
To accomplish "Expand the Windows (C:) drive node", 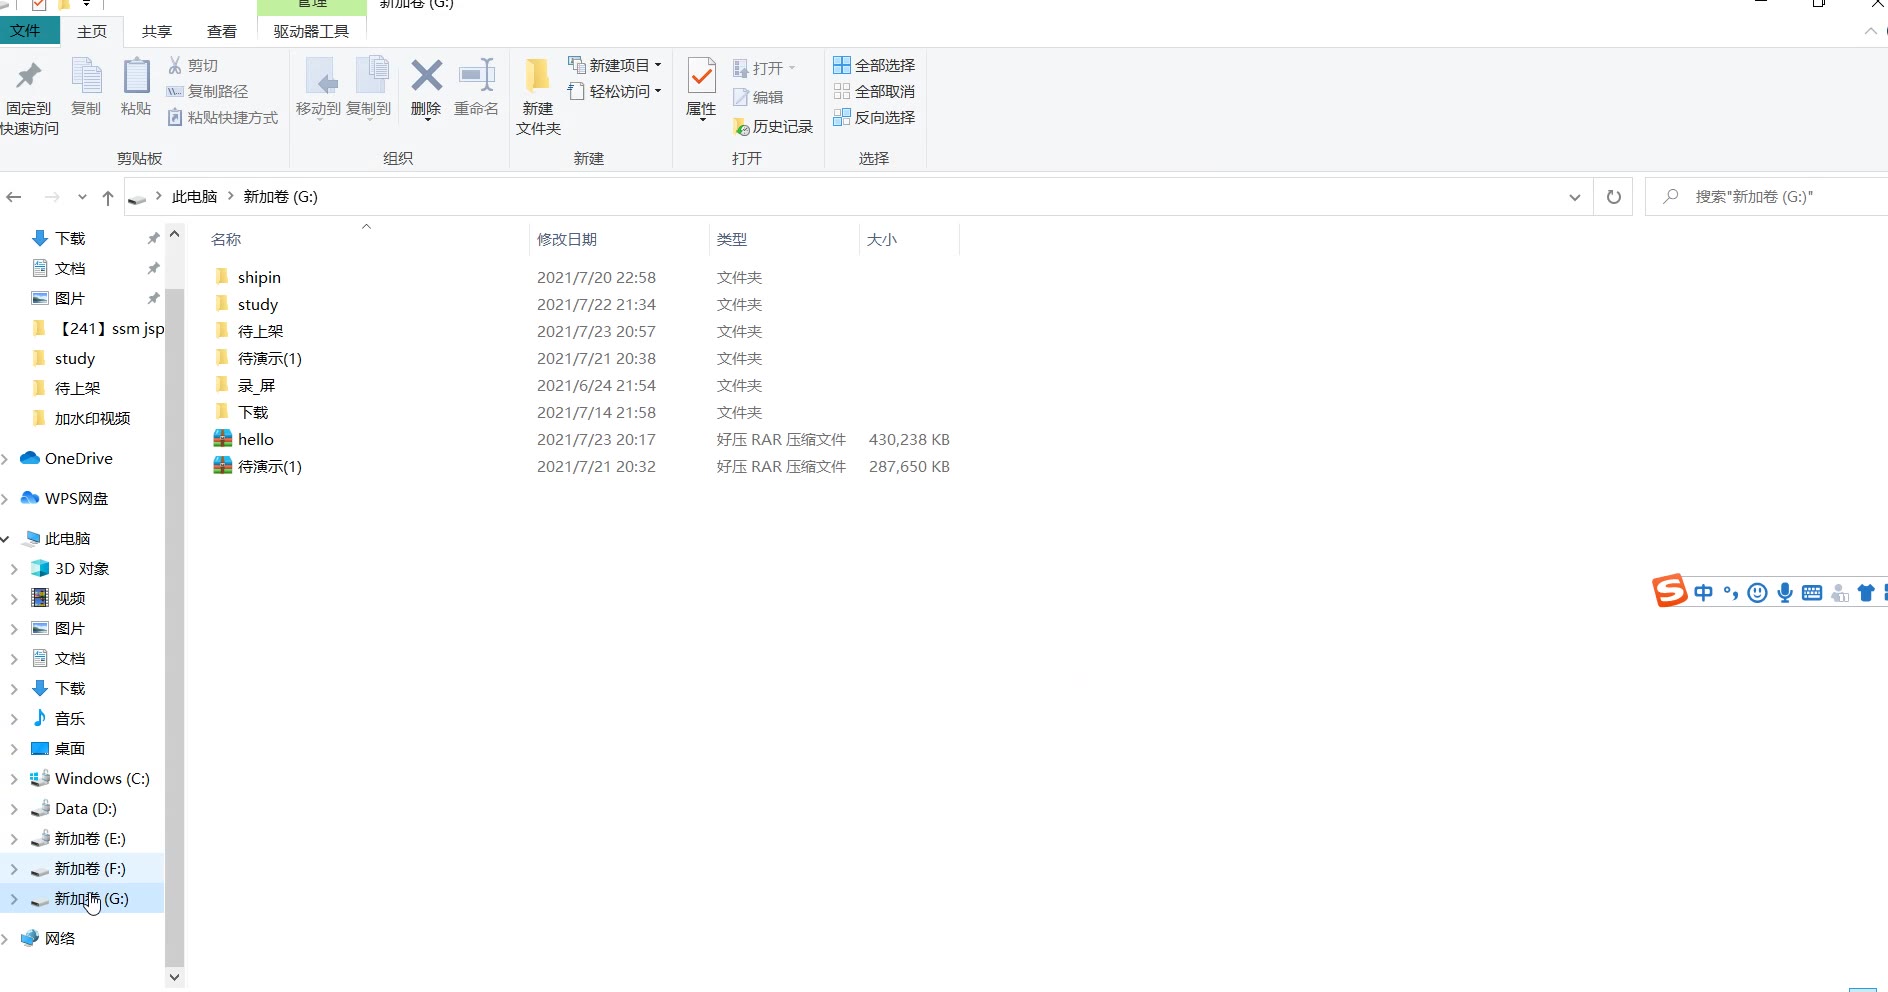I will 14,779.
